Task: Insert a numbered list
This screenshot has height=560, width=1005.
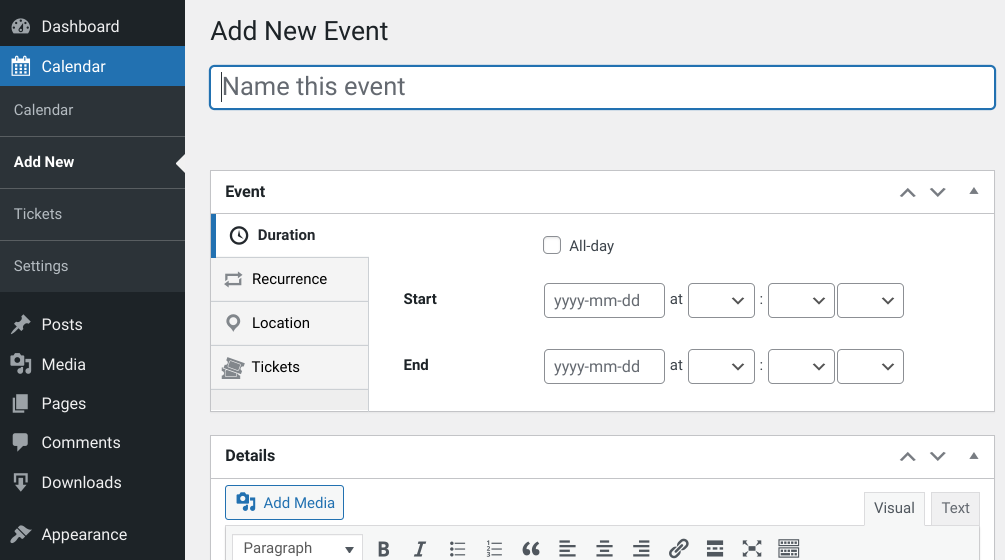Action: pos(494,548)
